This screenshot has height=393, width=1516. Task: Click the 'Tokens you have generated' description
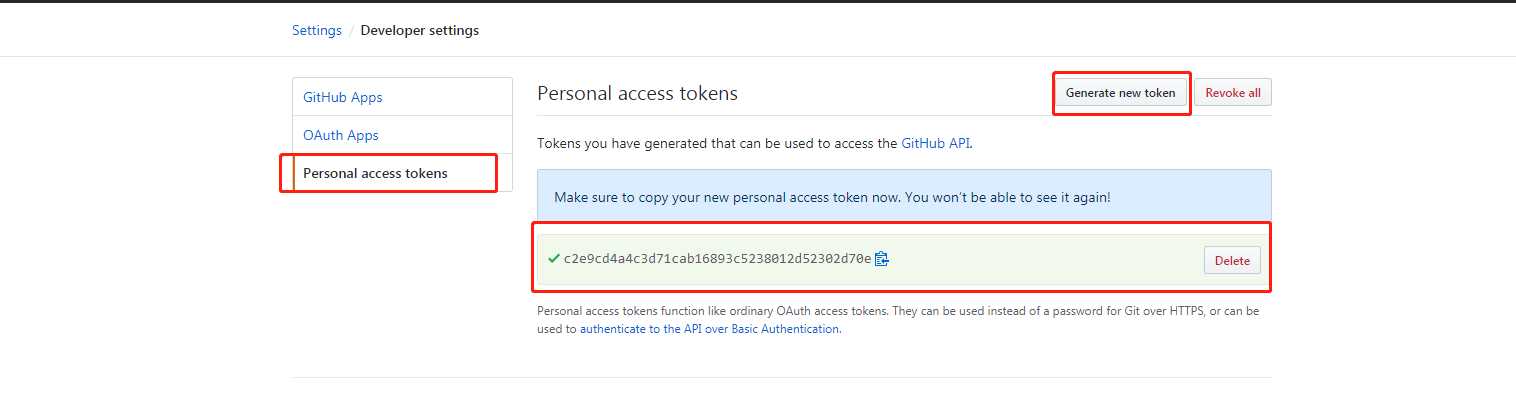[755, 143]
